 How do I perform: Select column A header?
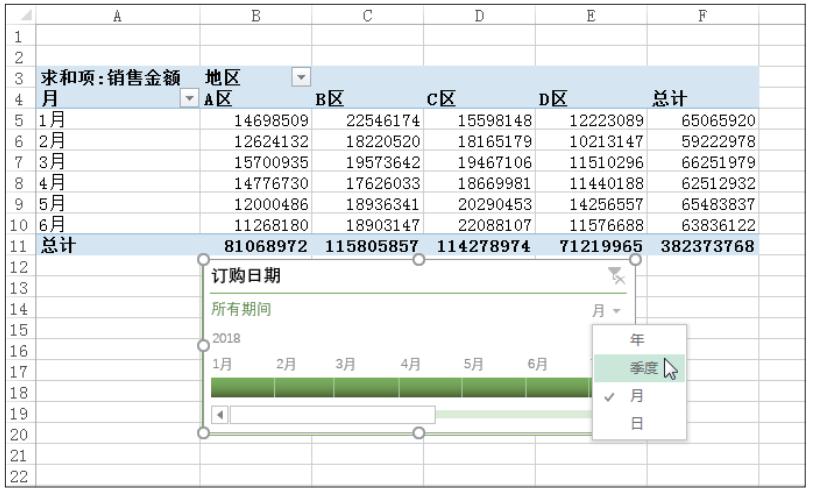[118, 16]
